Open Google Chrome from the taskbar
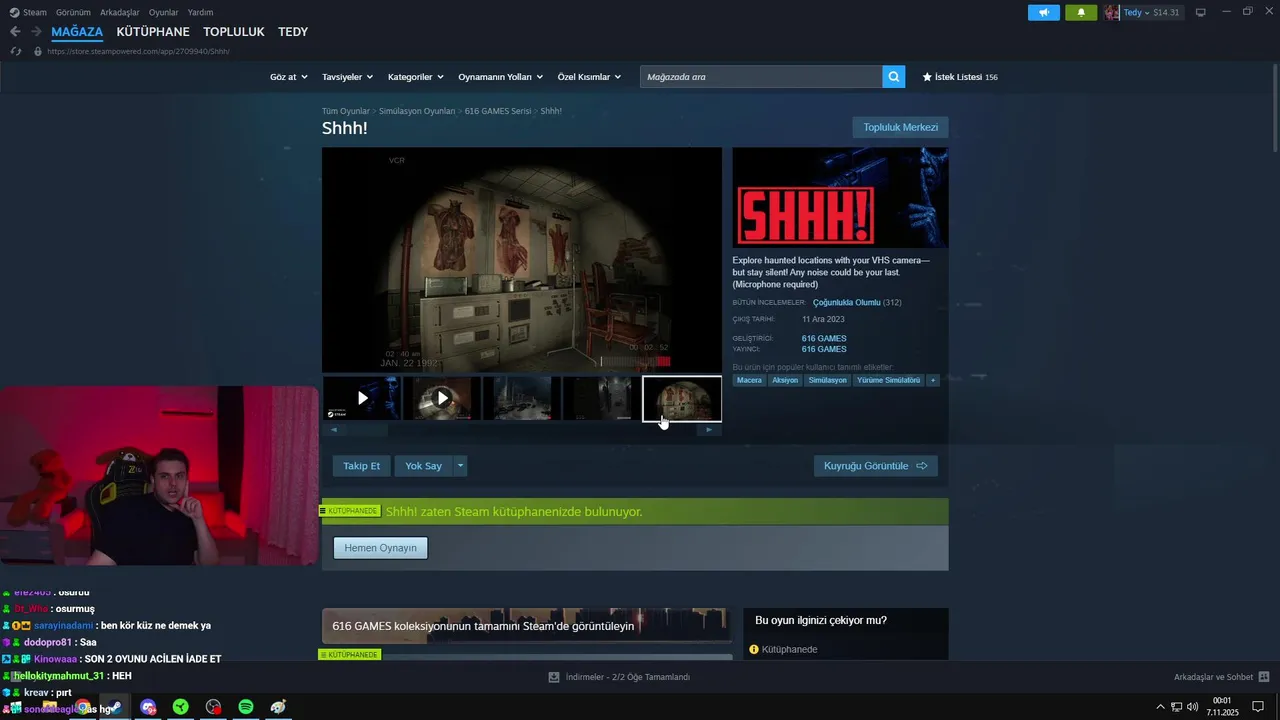This screenshot has height=720, width=1280. (x=83, y=707)
